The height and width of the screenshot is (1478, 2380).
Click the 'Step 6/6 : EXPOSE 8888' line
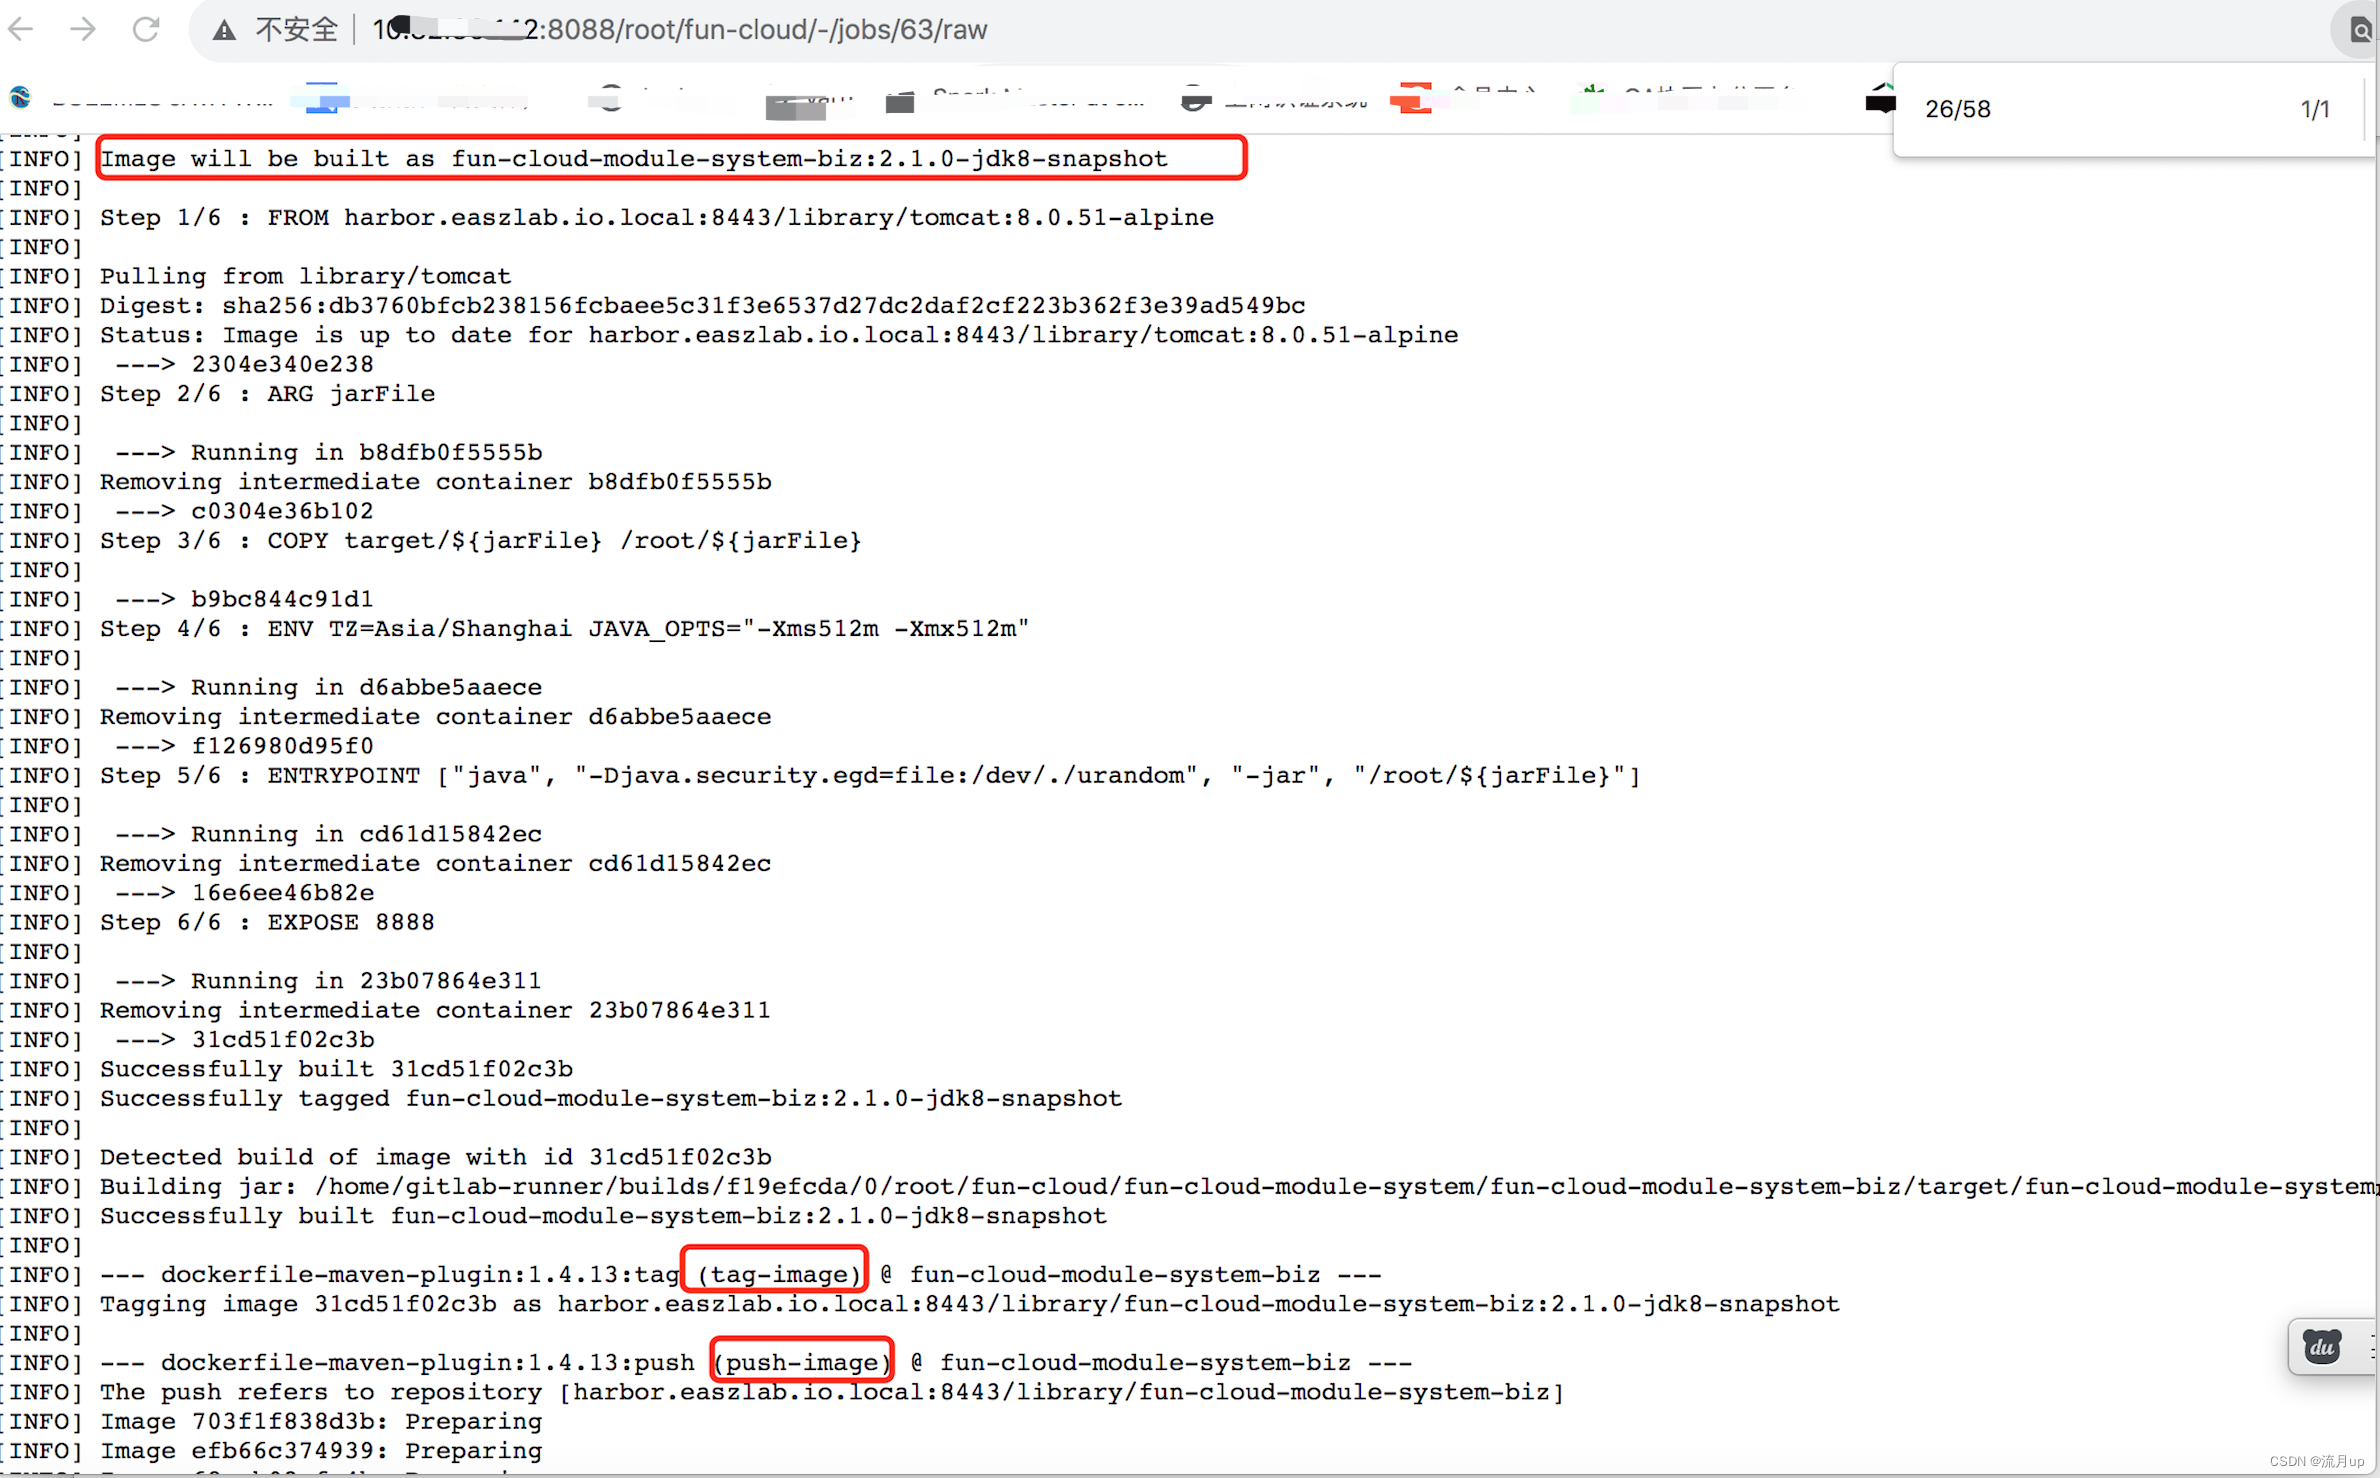267,922
